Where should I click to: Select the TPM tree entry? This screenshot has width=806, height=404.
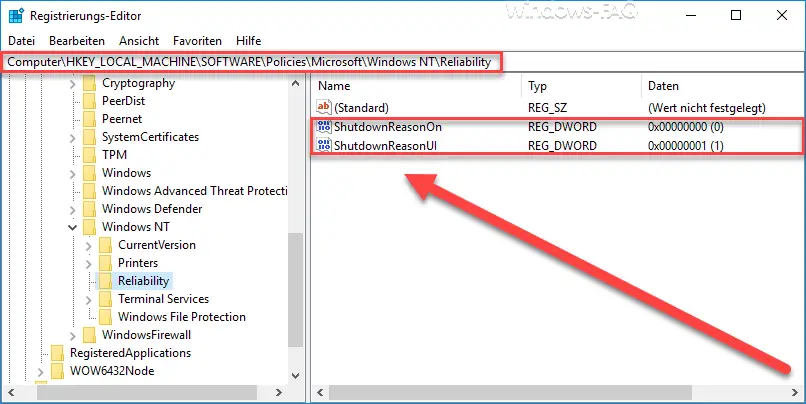114,155
